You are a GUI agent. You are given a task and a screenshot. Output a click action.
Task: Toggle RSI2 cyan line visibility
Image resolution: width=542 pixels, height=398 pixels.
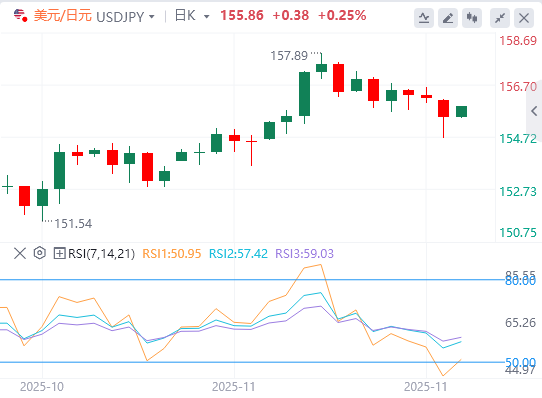point(239,254)
